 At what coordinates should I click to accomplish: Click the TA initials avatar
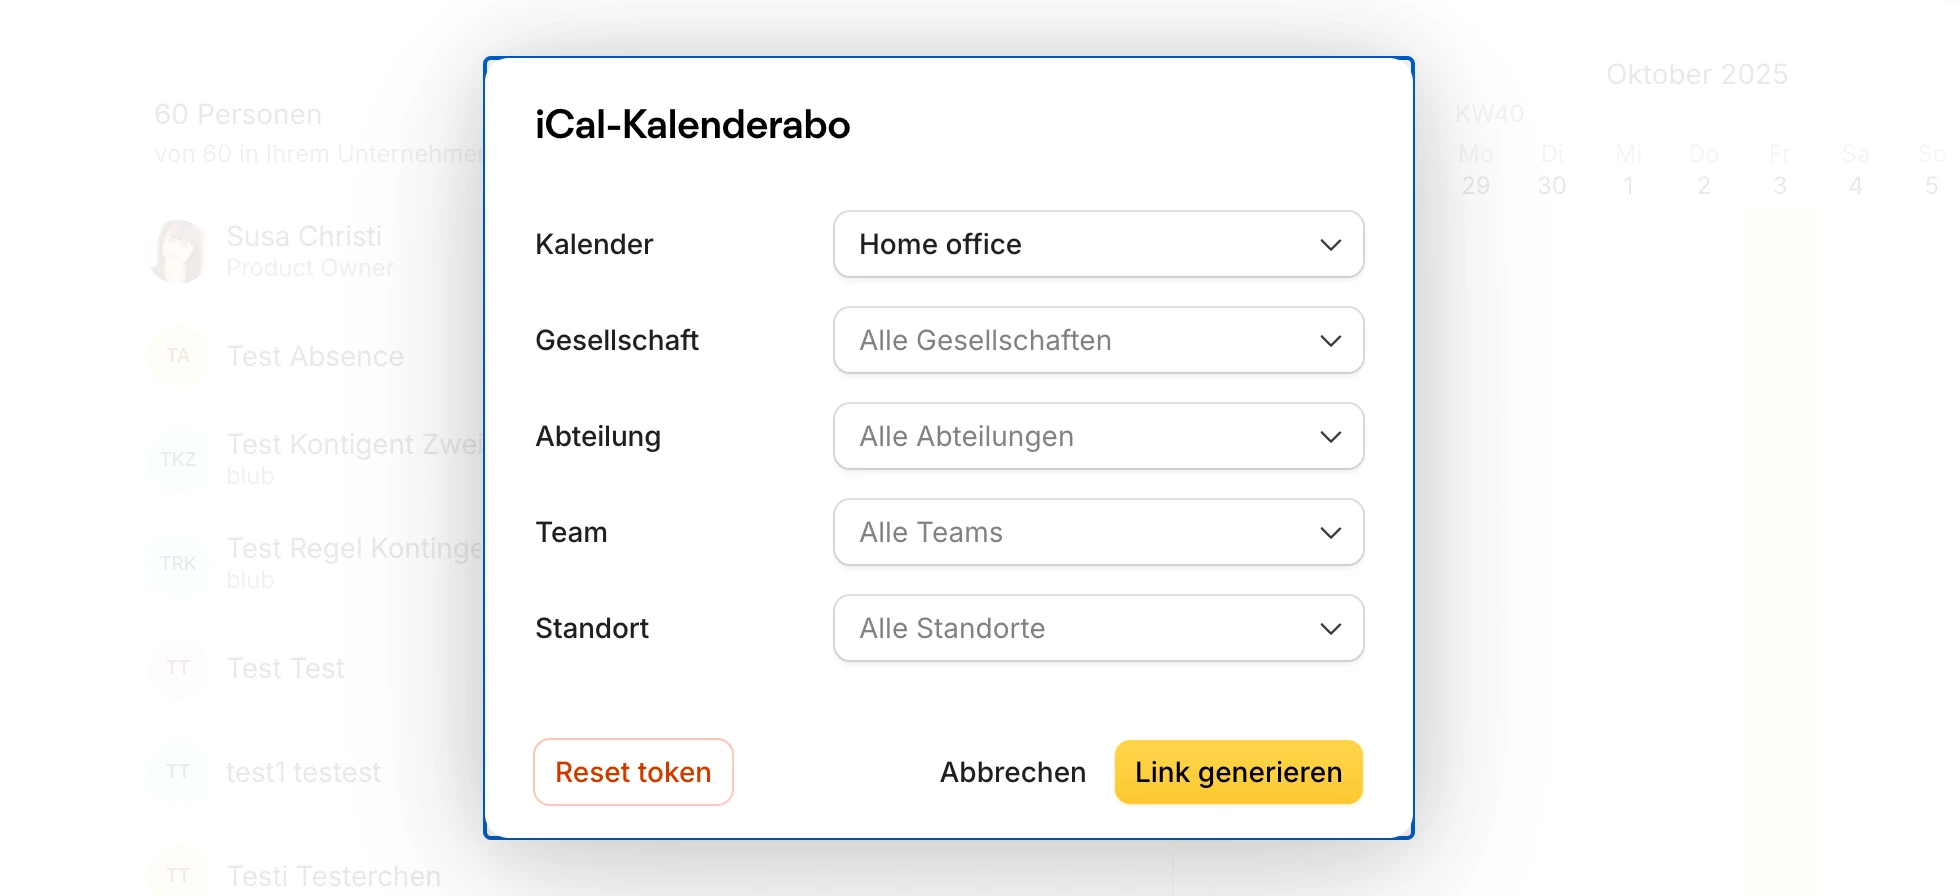point(178,356)
